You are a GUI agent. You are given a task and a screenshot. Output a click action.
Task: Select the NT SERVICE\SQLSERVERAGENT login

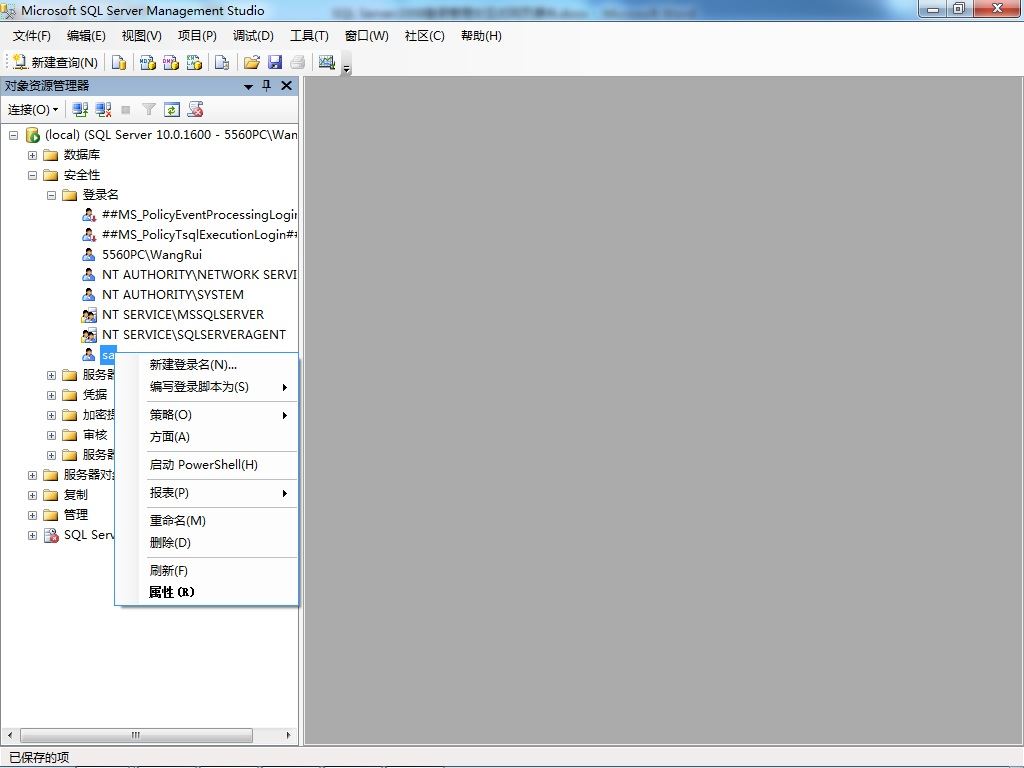coord(194,334)
